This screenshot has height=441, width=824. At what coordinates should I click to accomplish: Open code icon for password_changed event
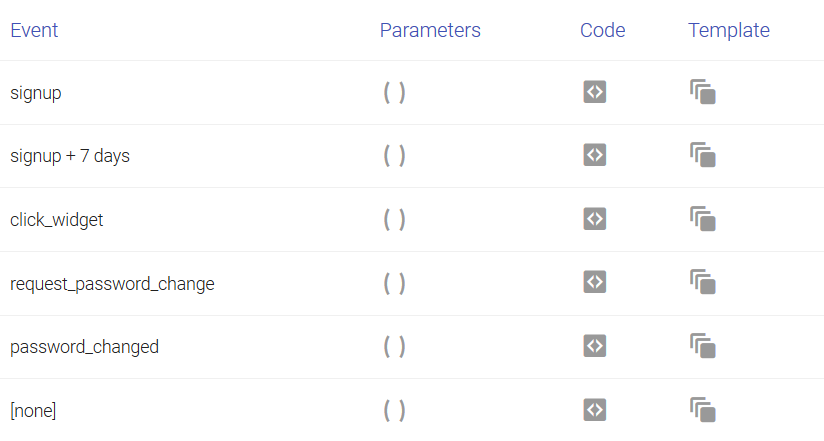click(x=595, y=346)
